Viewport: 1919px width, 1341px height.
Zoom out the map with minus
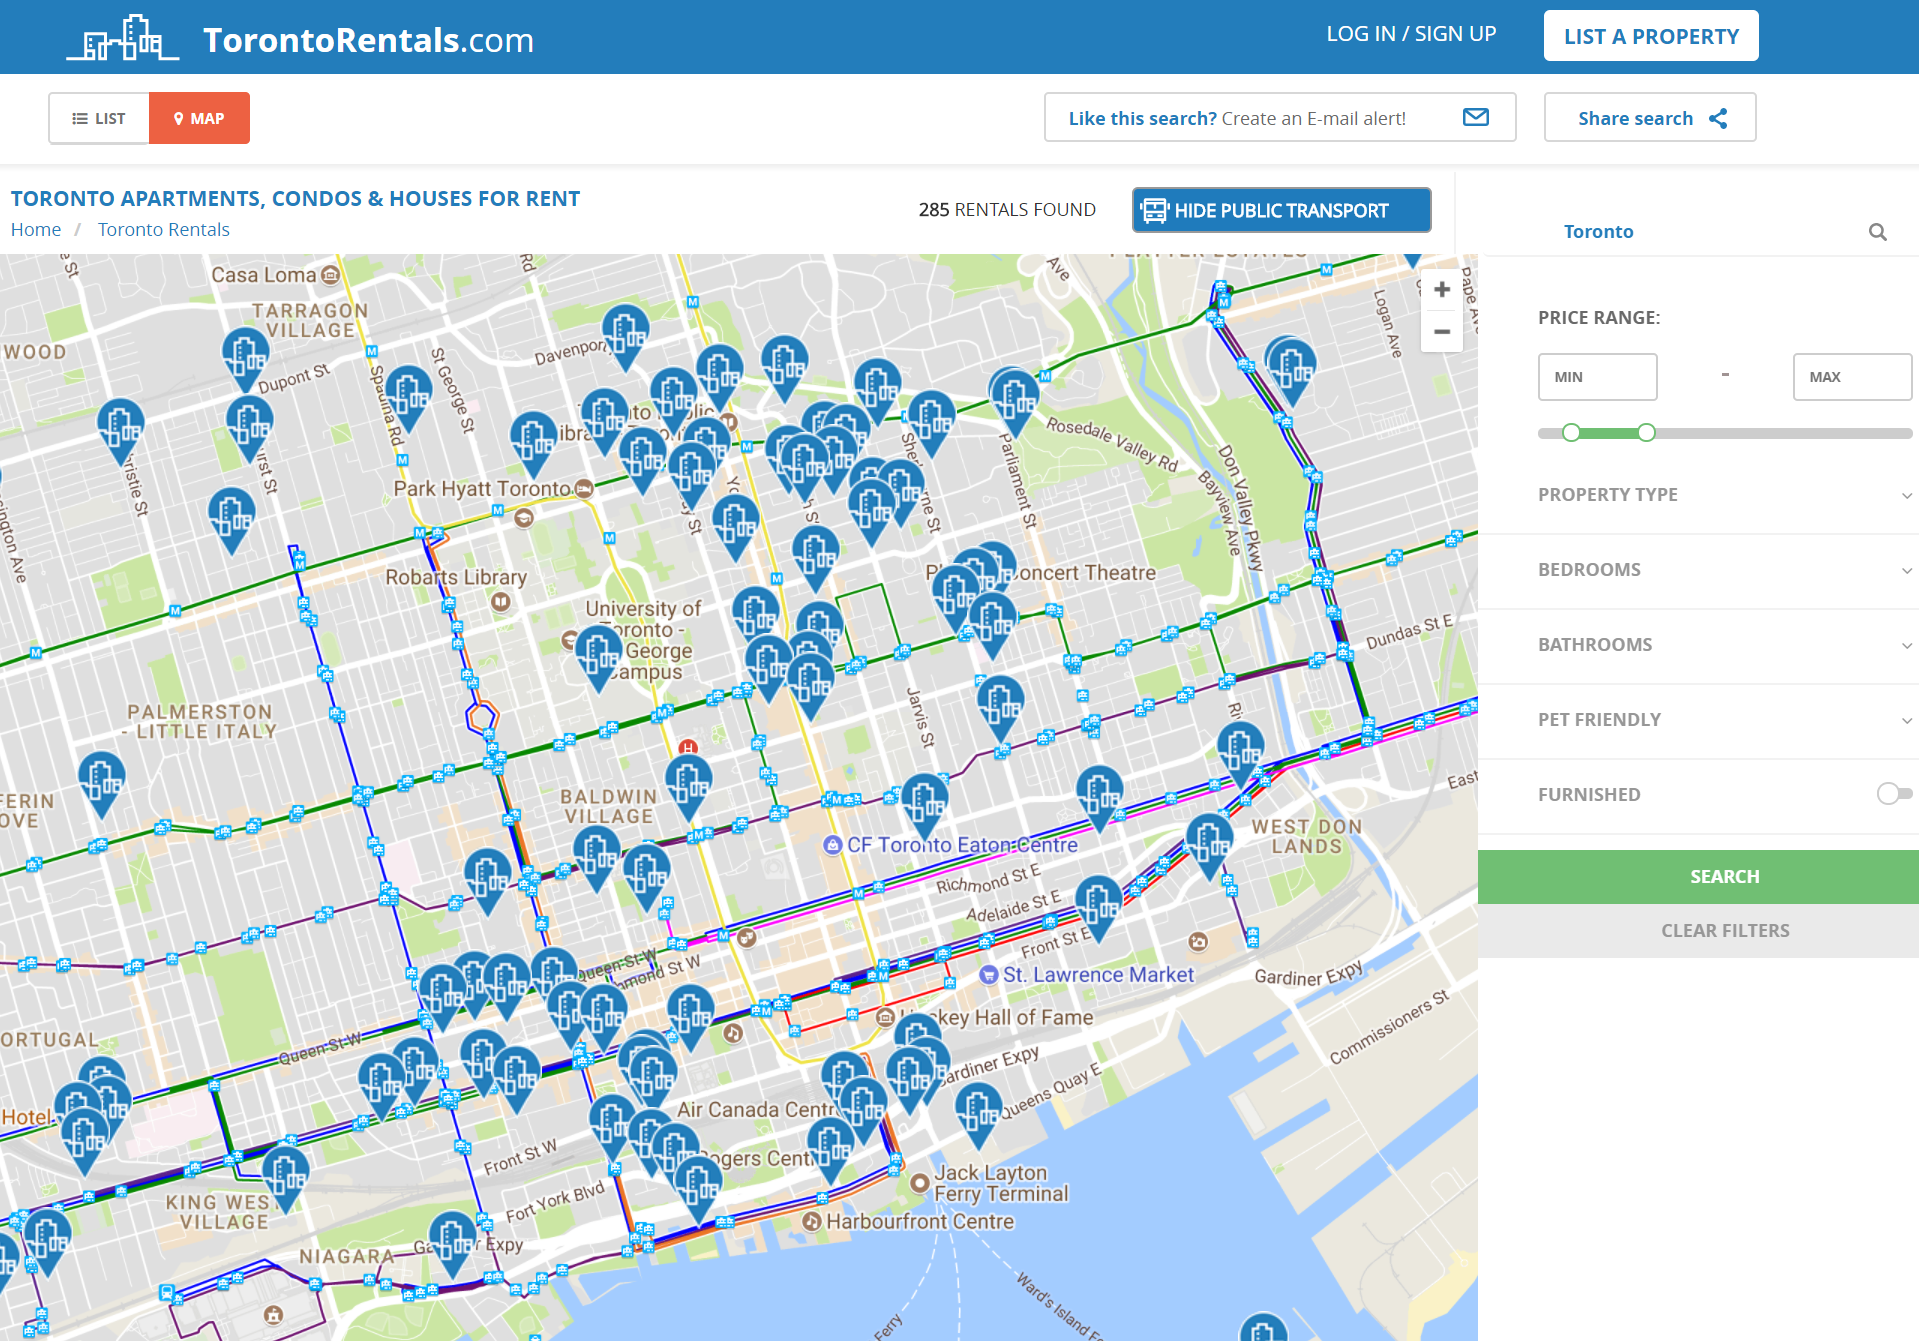[x=1442, y=331]
